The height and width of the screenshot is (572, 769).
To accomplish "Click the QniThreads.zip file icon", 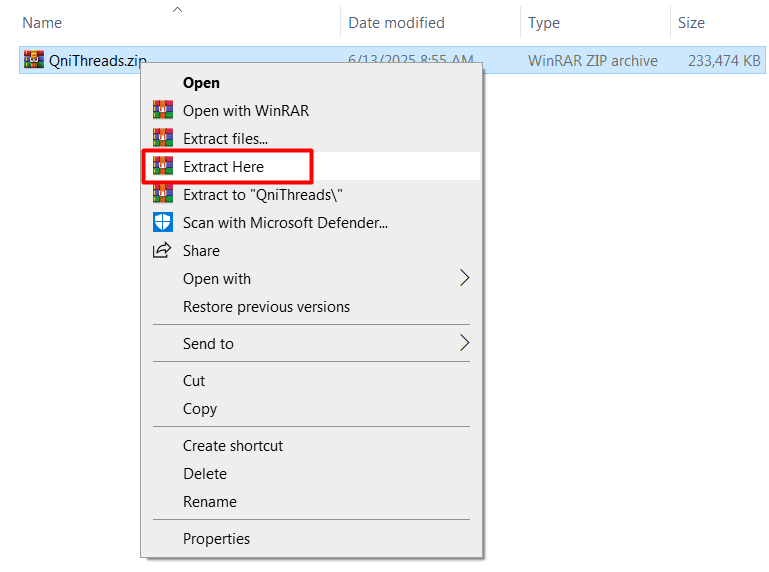I will click(x=34, y=60).
